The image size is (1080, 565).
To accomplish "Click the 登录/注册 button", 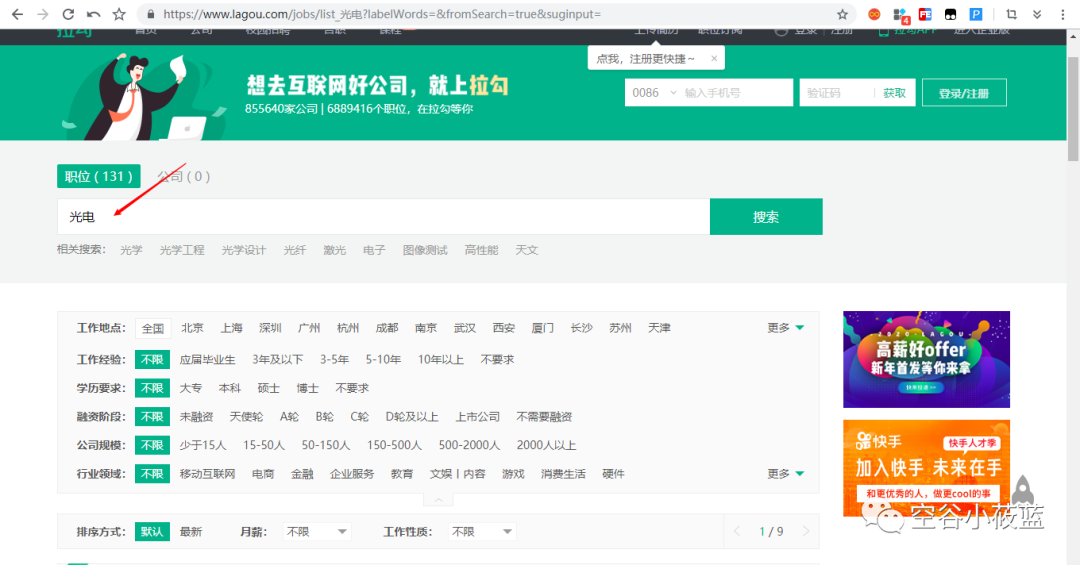I will click(x=964, y=93).
